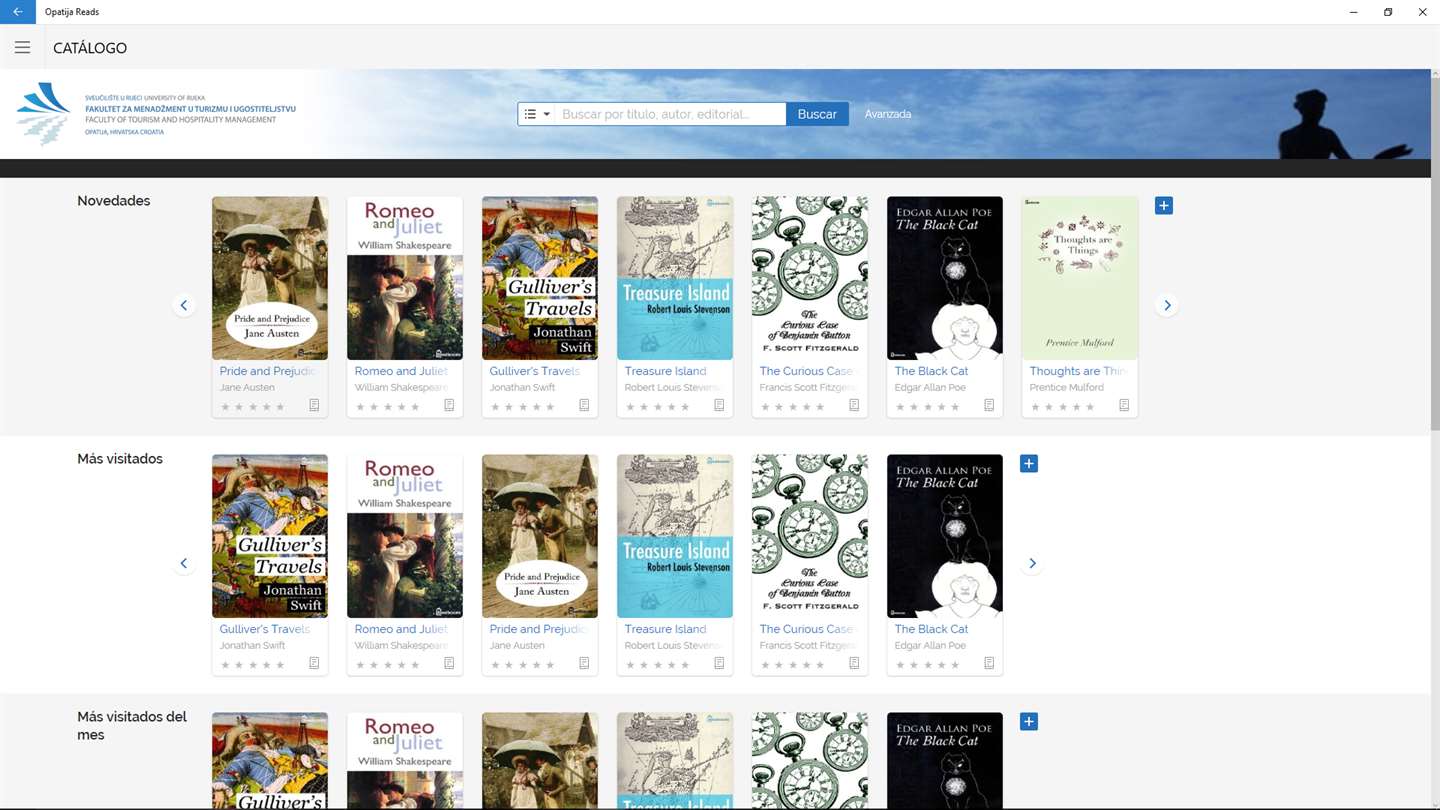Click ebook icon on Novedades Black Cat card
The height and width of the screenshot is (810, 1440).
[989, 405]
